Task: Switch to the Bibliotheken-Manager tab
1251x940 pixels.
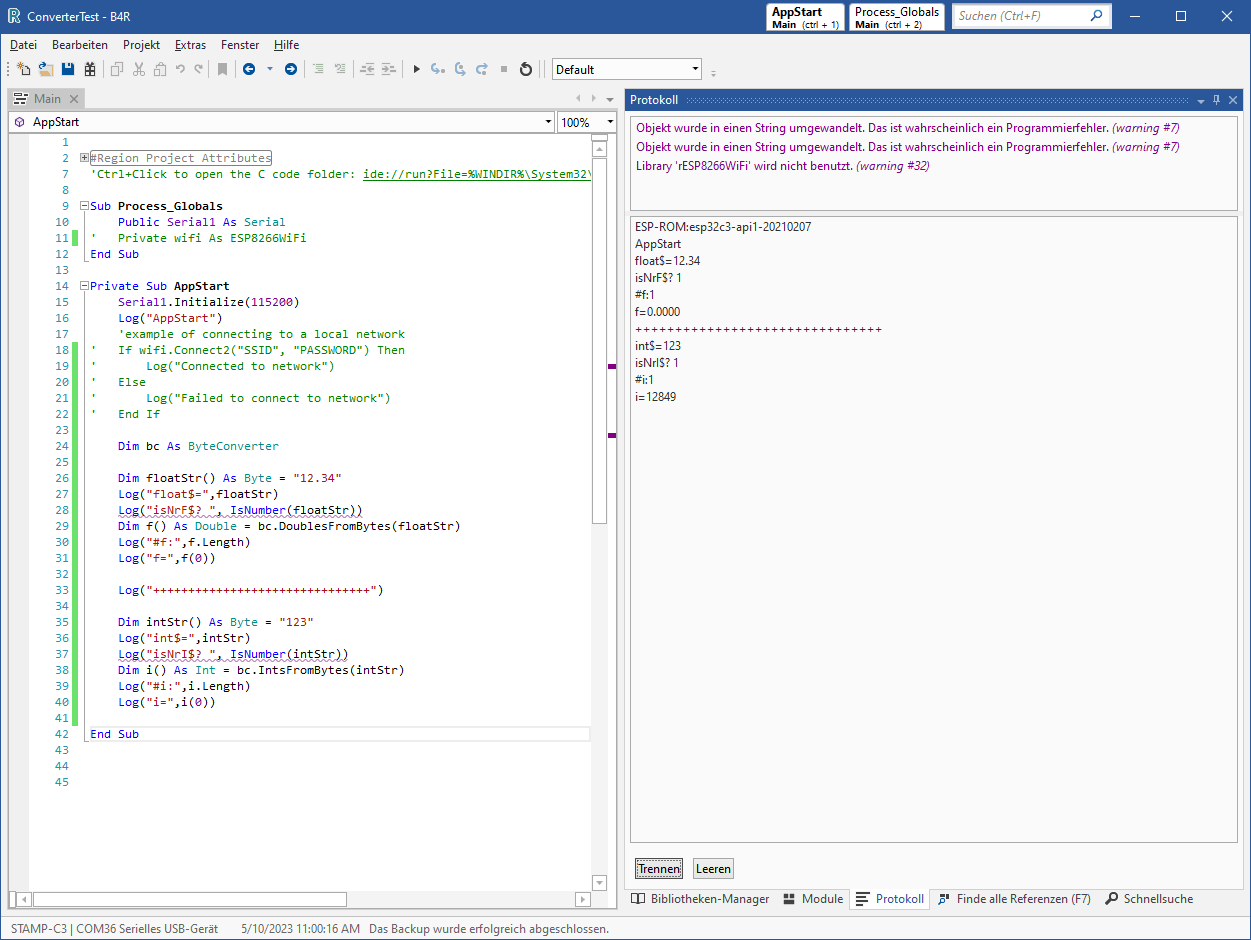Action: [700, 899]
